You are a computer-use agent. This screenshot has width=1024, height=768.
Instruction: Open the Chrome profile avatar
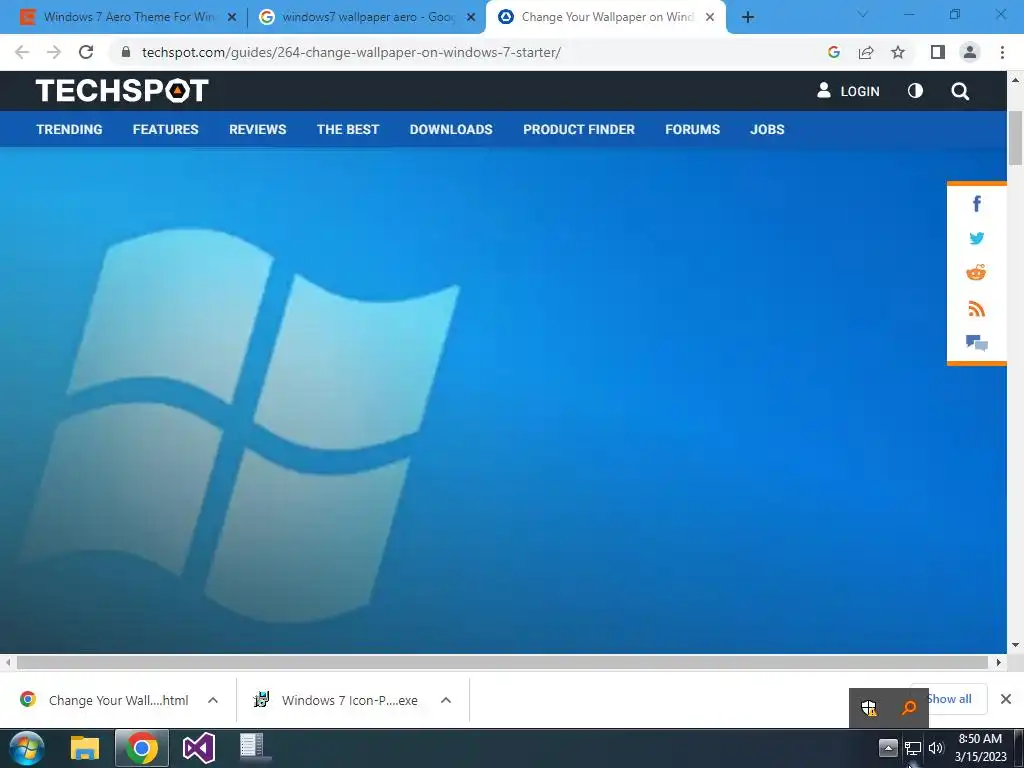970,52
